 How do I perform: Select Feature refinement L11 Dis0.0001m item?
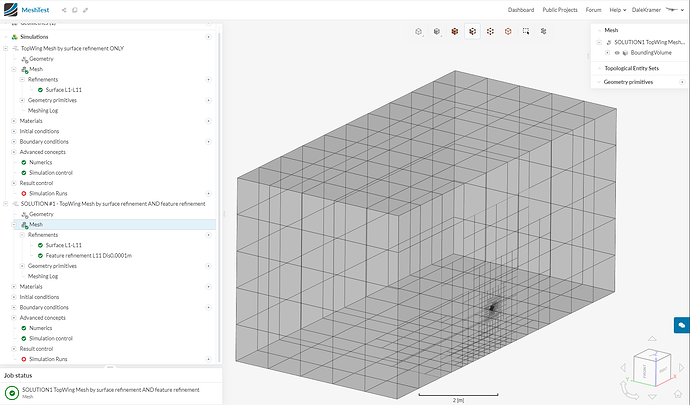87,256
